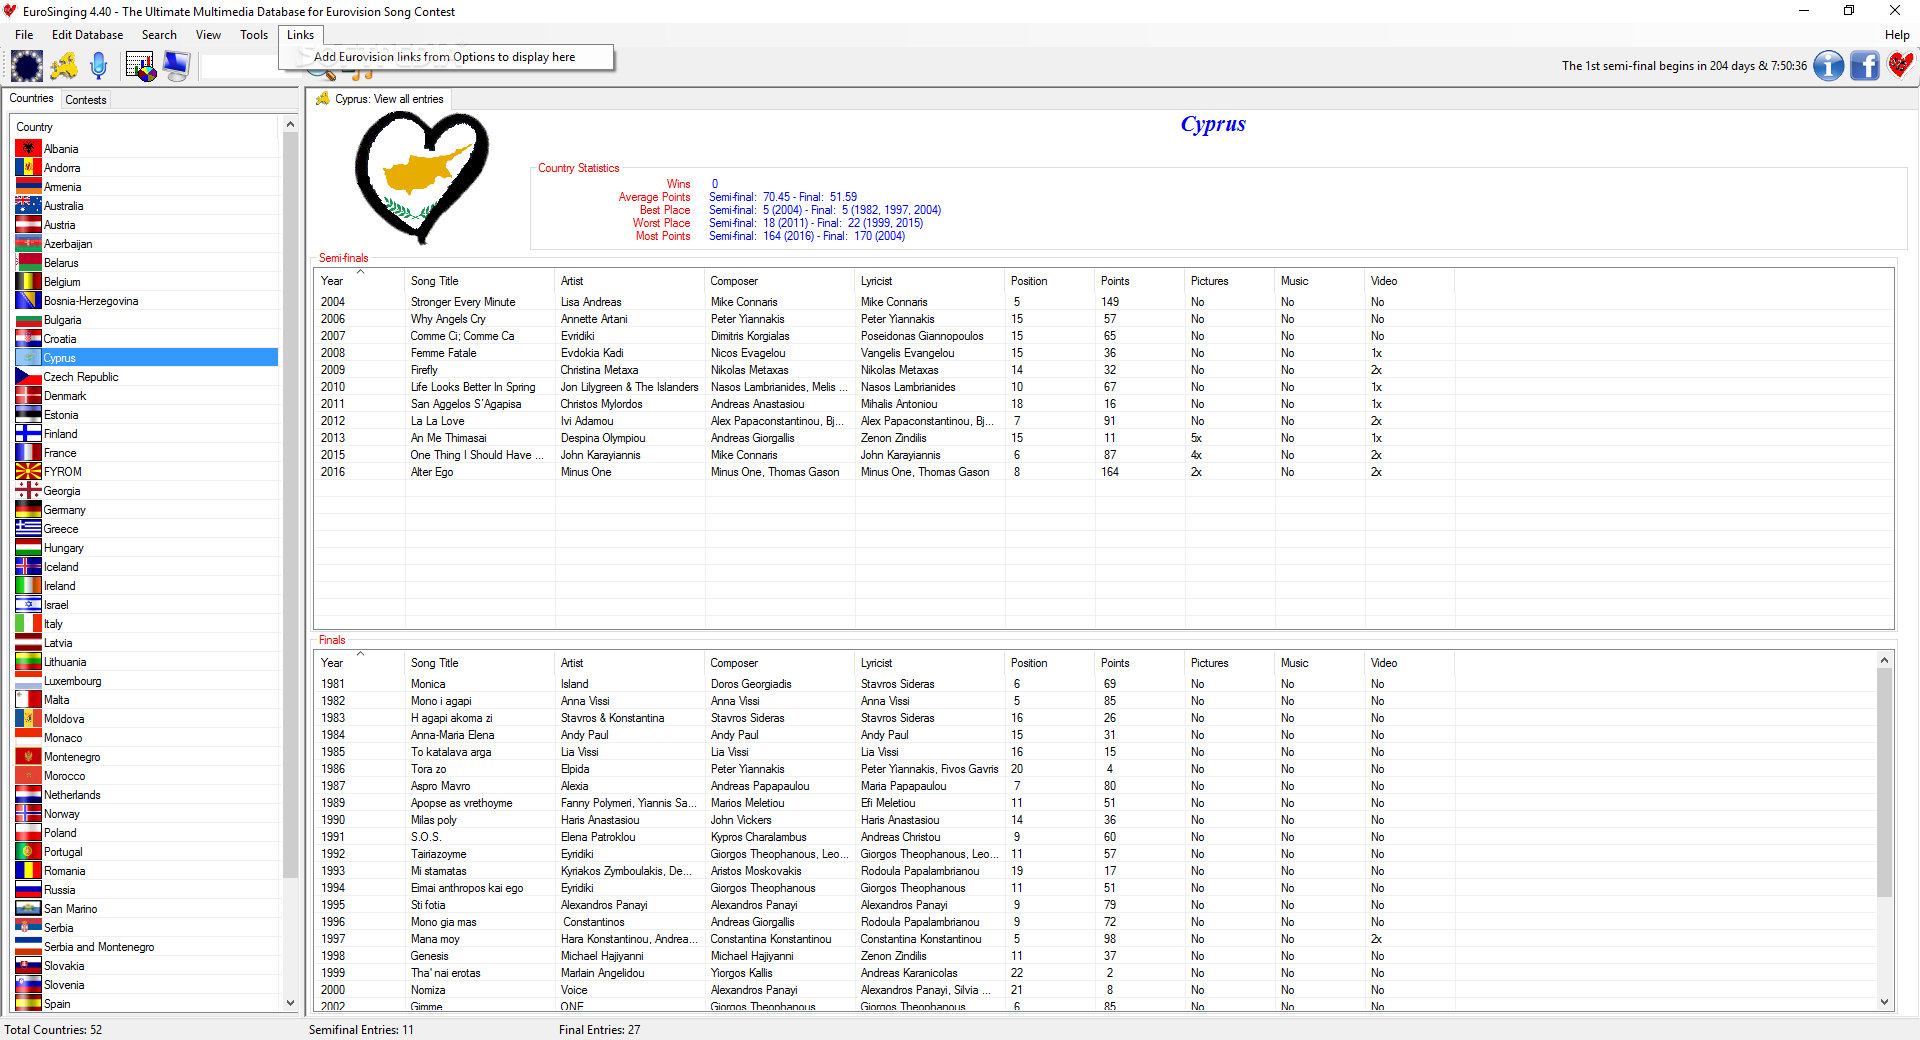Open the Search menu
Viewport: 1920px width, 1040px height.
point(159,35)
